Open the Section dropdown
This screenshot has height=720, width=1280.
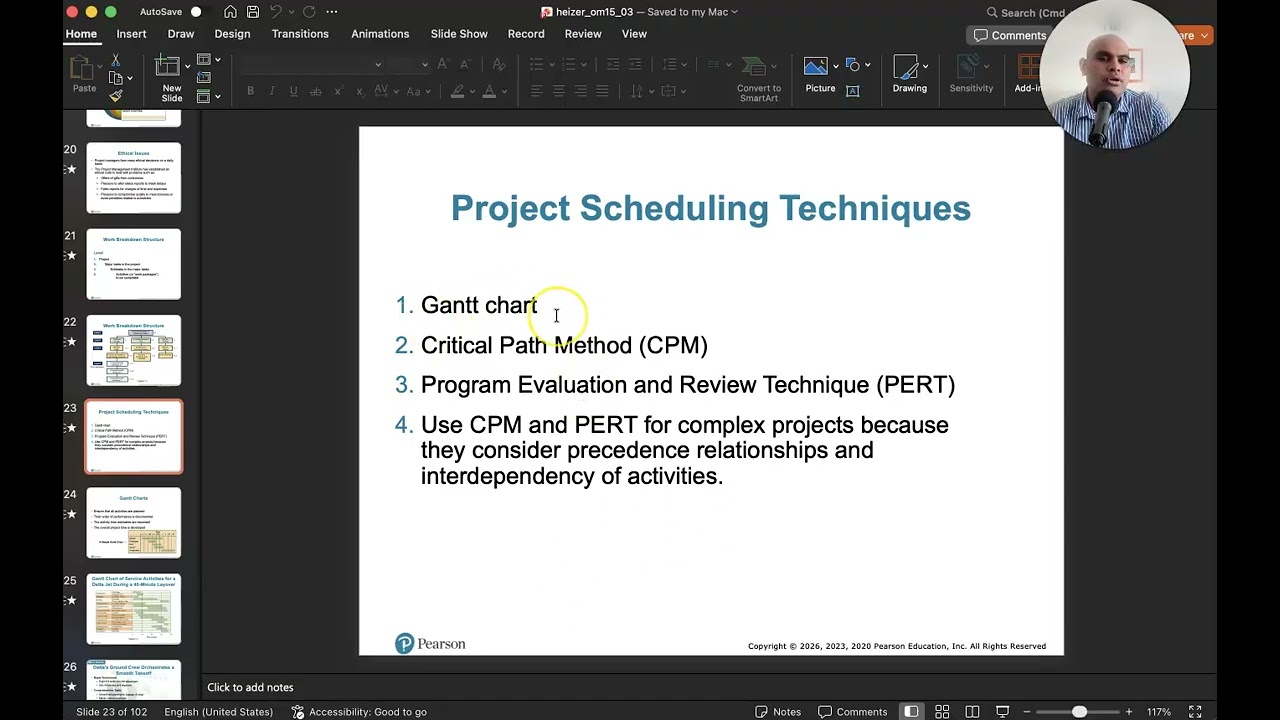tap(209, 97)
